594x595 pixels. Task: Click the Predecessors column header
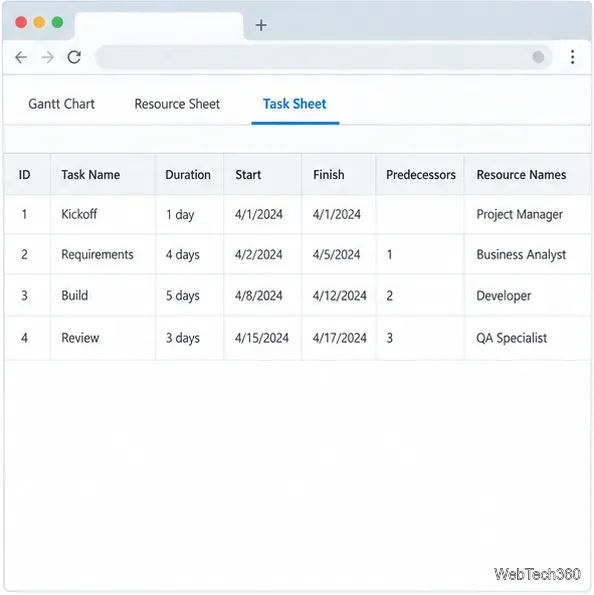coord(420,175)
